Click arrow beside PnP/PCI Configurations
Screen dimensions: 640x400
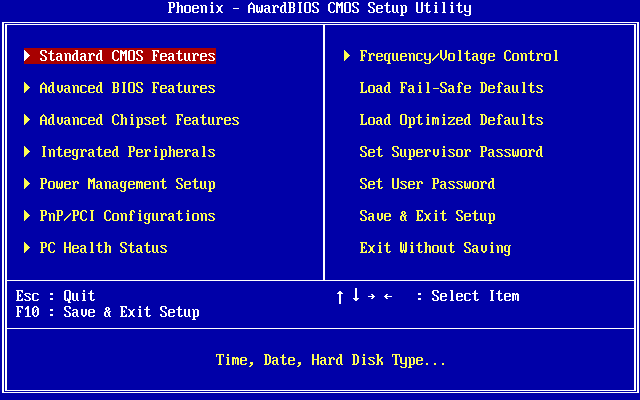coord(27,216)
